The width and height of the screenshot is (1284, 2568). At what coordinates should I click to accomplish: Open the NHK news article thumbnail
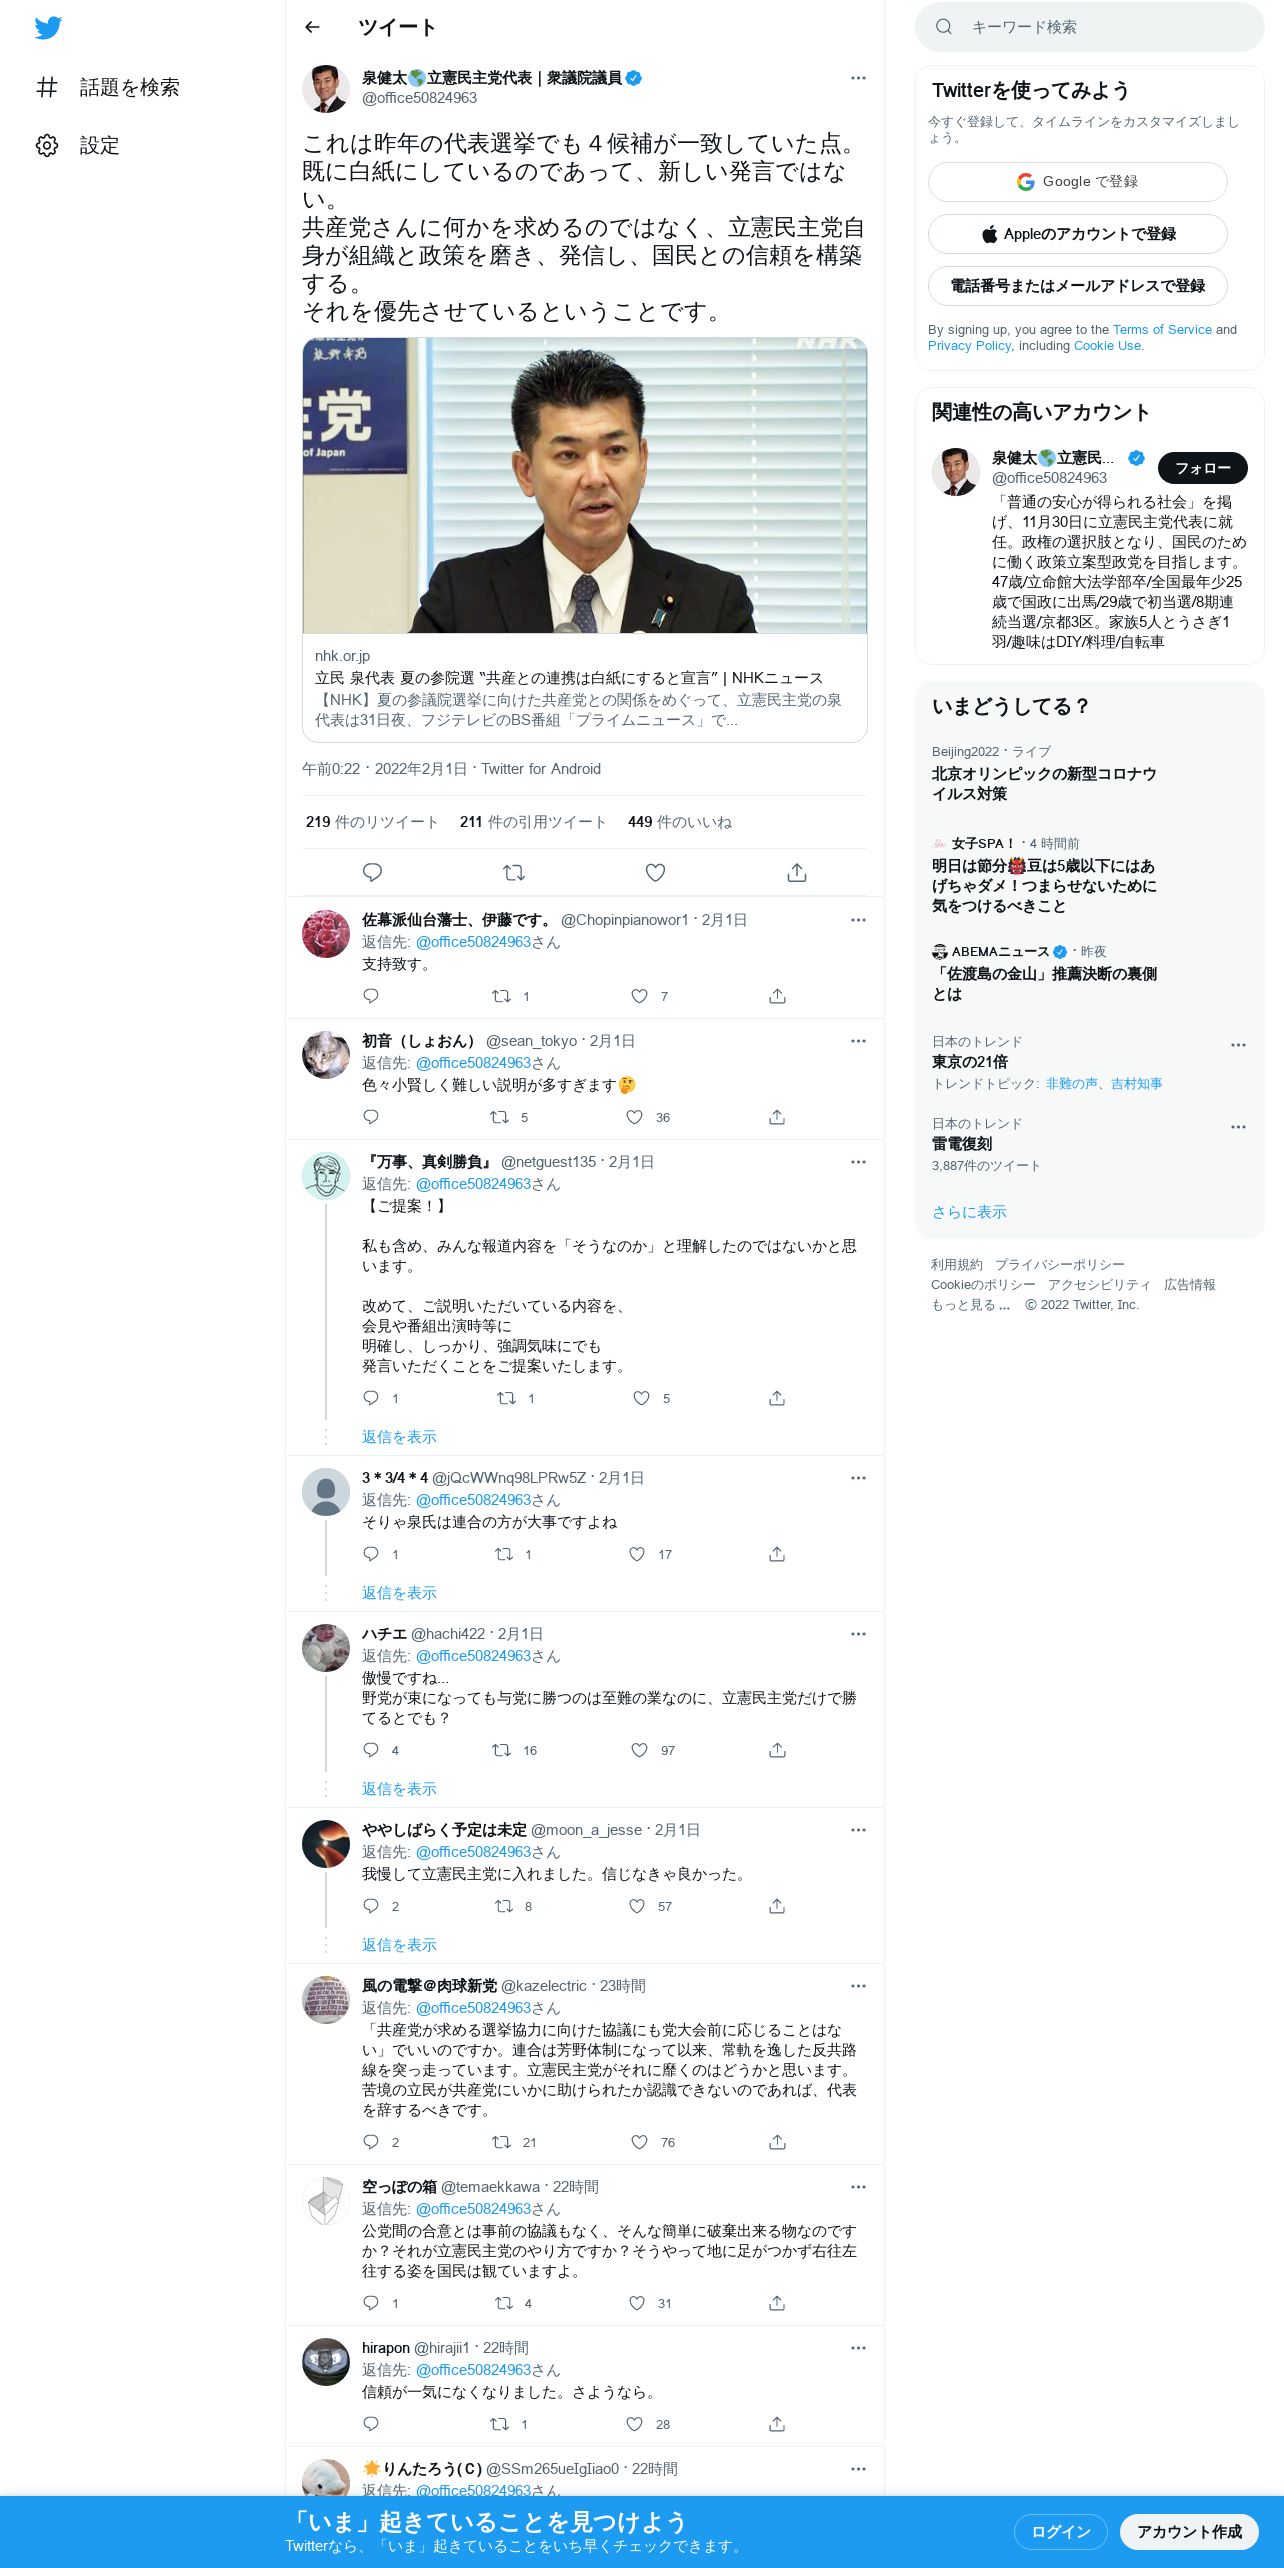[x=585, y=486]
